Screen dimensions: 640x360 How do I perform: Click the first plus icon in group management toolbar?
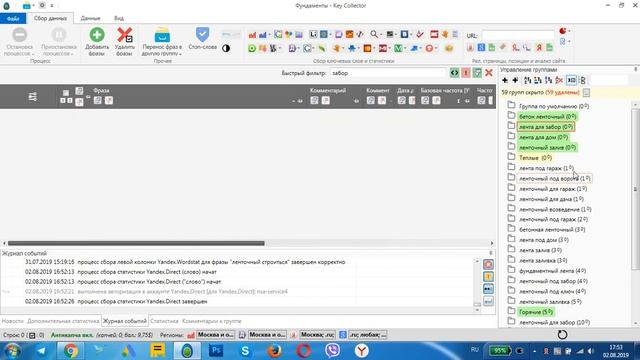(x=505, y=80)
